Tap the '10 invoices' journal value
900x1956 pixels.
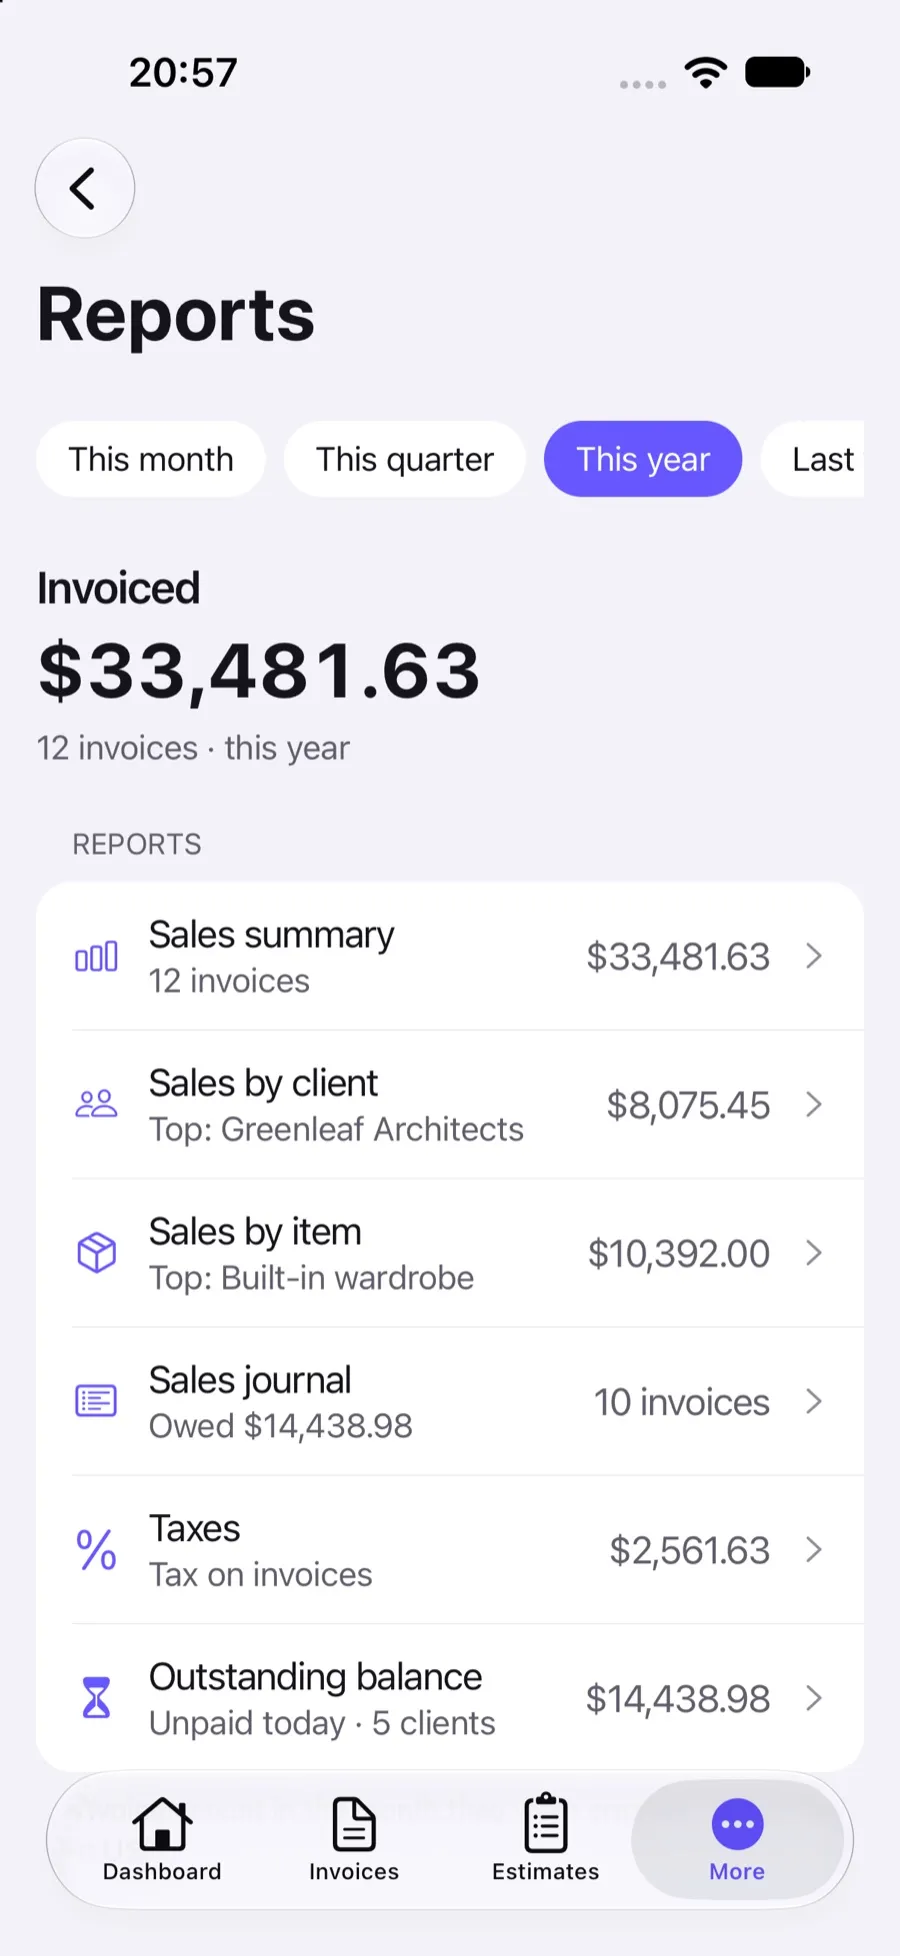[x=682, y=1402]
